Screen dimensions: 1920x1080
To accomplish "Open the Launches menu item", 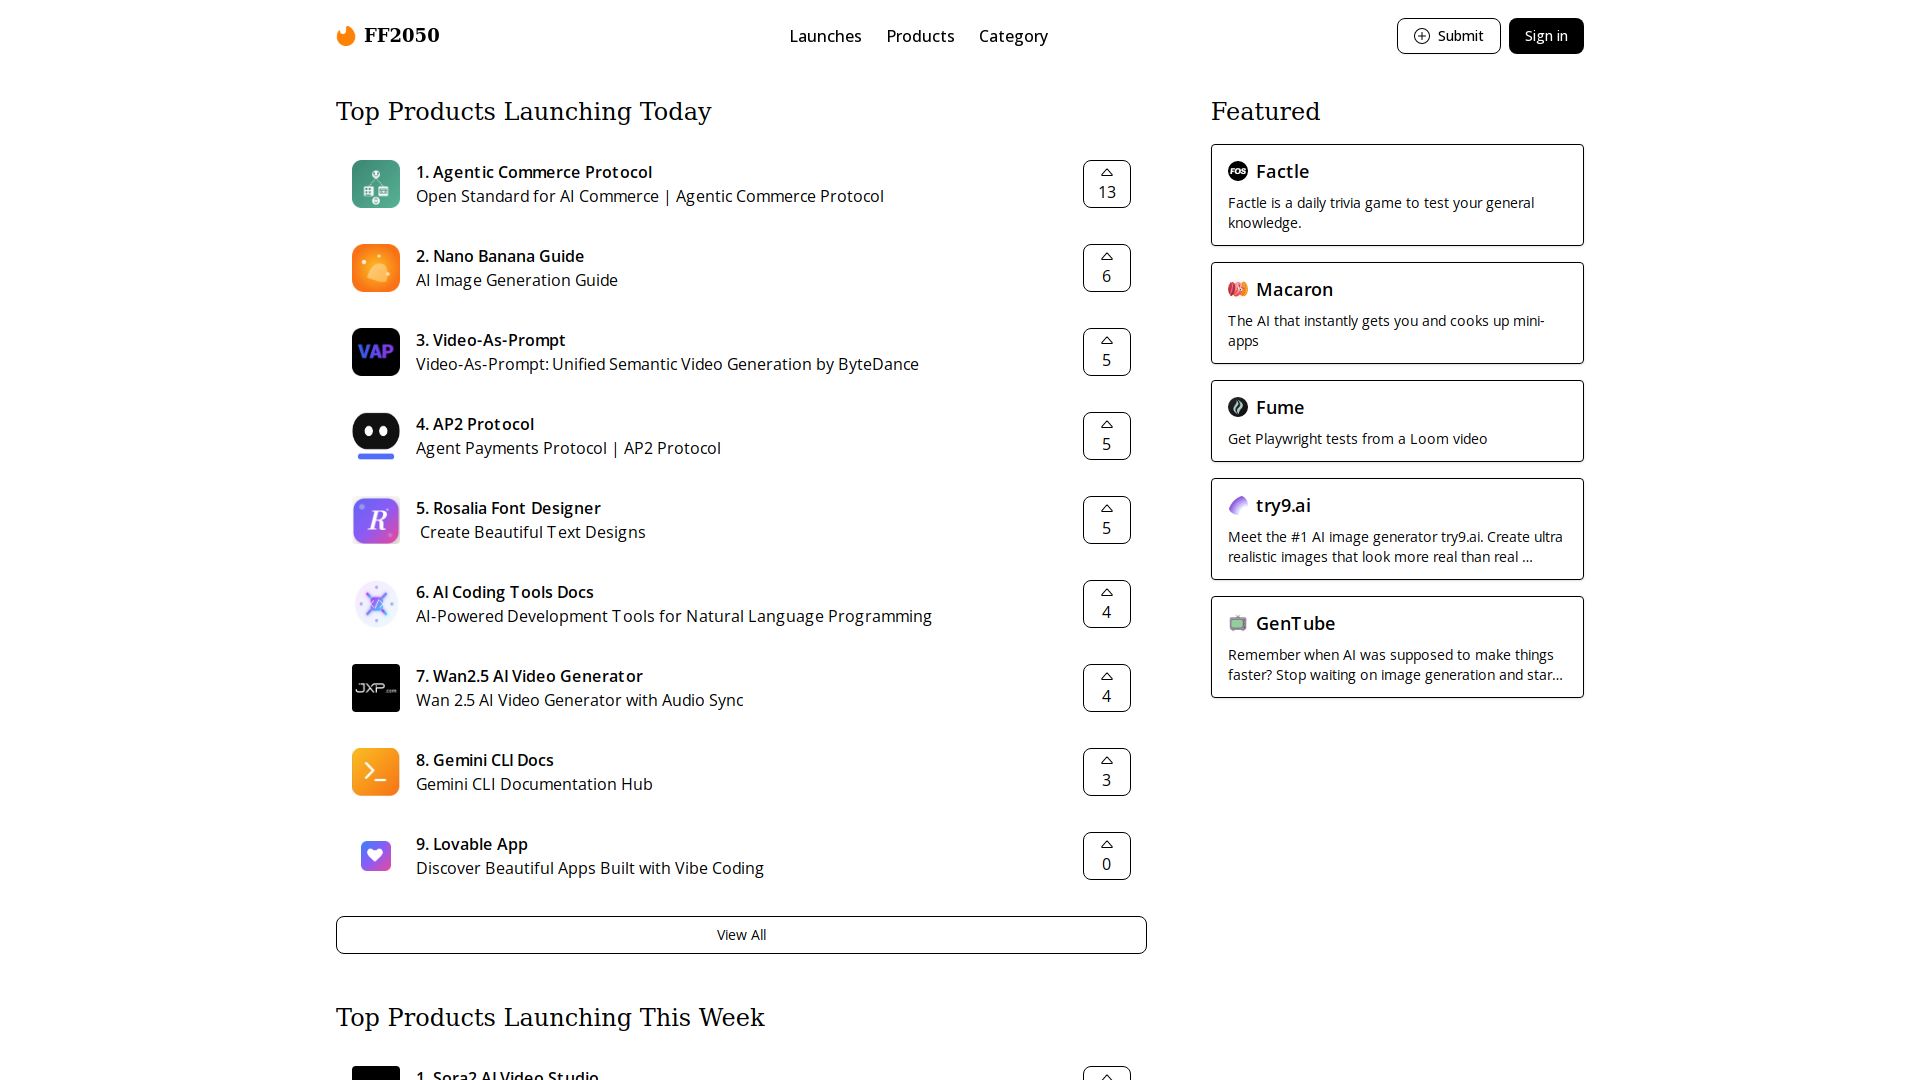I will [x=825, y=36].
